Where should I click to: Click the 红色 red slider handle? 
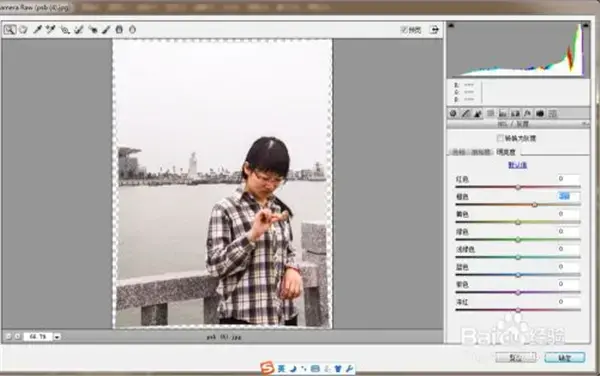518,187
